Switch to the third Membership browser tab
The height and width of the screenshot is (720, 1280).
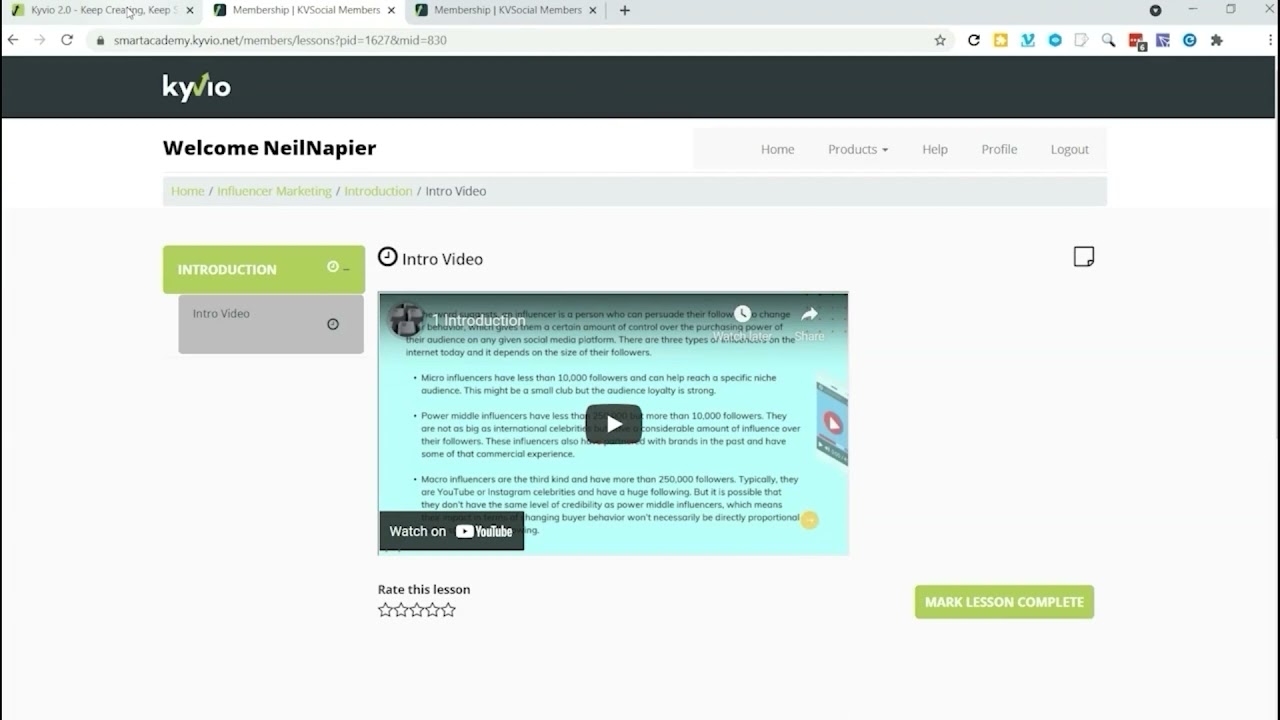click(506, 11)
